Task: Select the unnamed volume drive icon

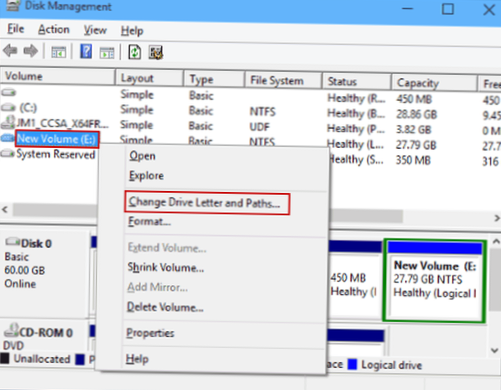Action: [x=8, y=92]
